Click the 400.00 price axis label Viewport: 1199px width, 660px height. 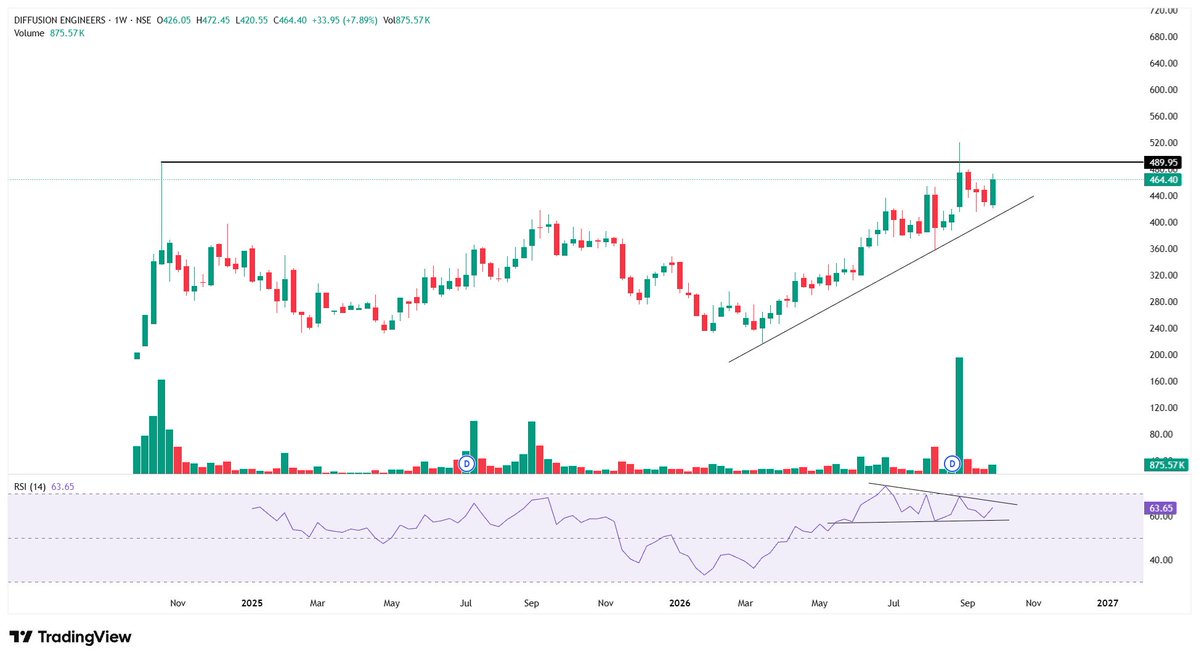tap(1163, 223)
